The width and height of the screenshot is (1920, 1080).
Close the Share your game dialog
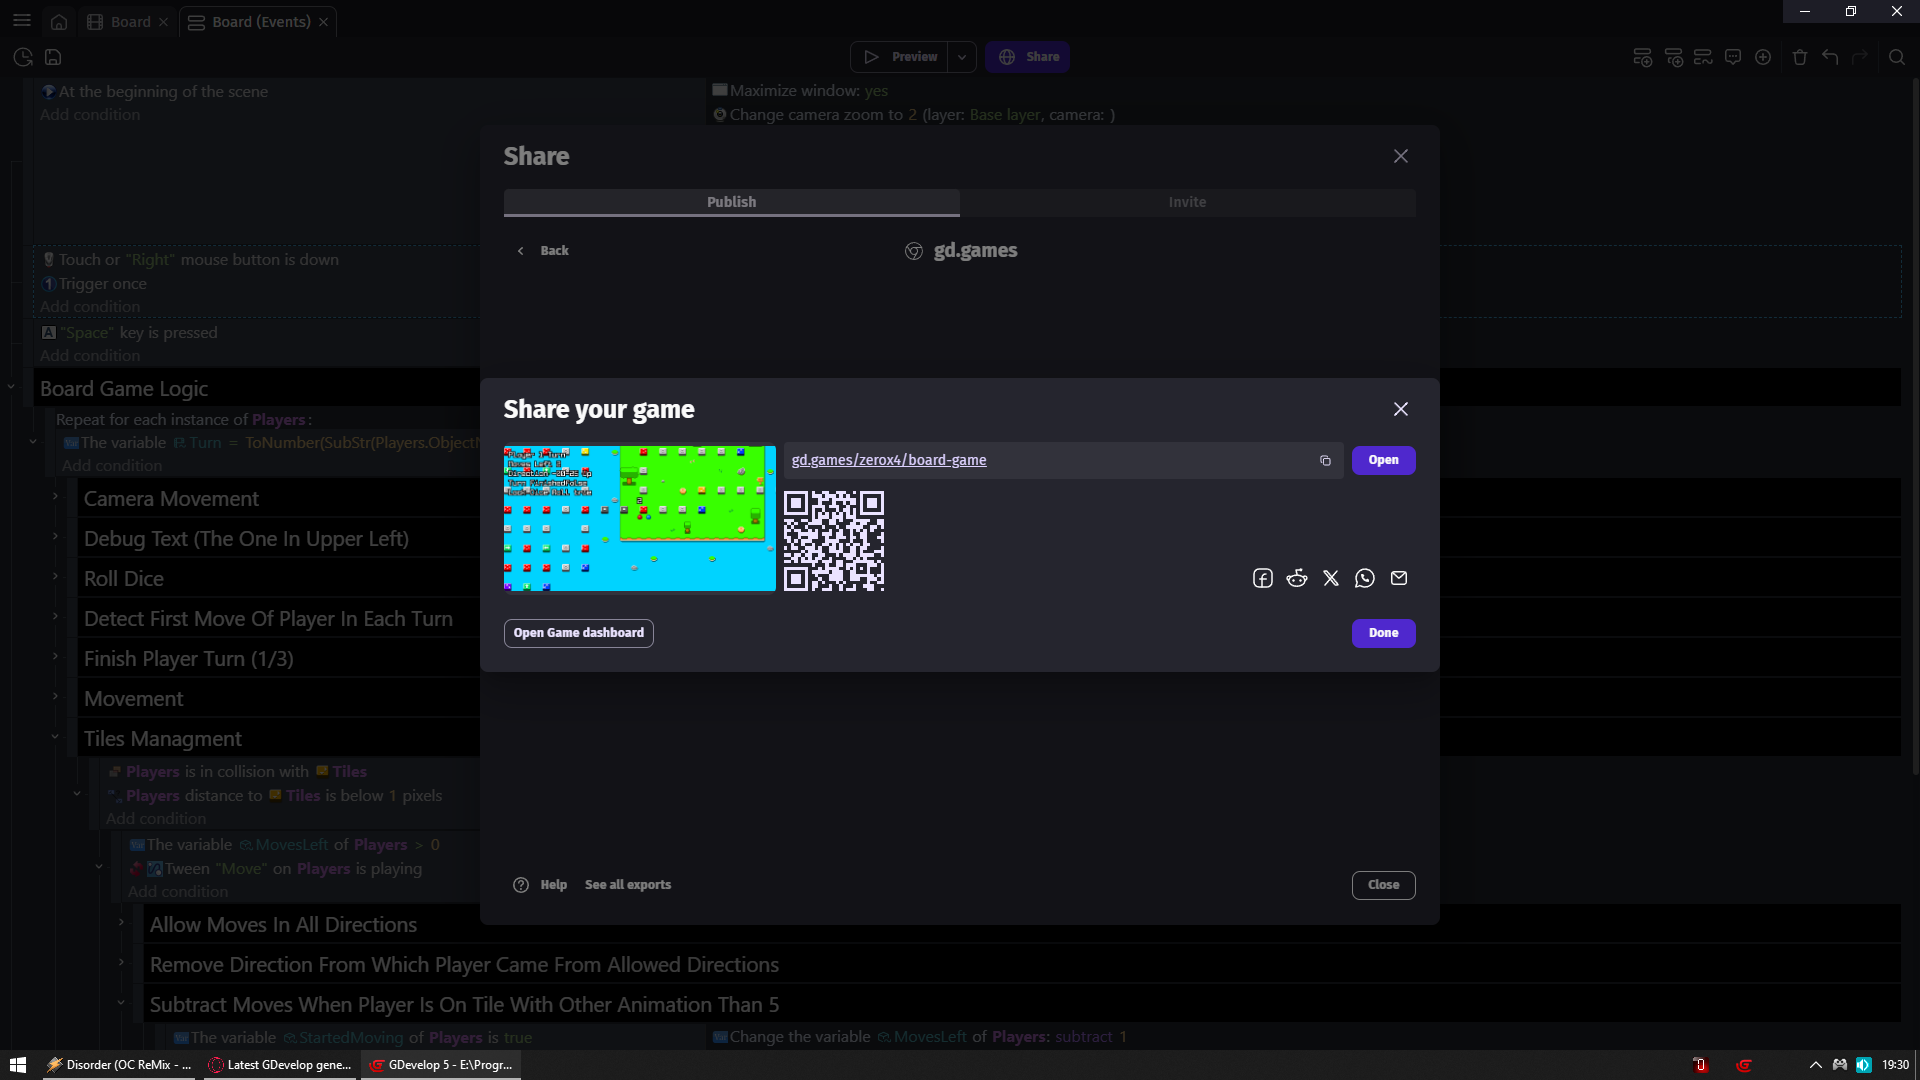pyautogui.click(x=1401, y=409)
